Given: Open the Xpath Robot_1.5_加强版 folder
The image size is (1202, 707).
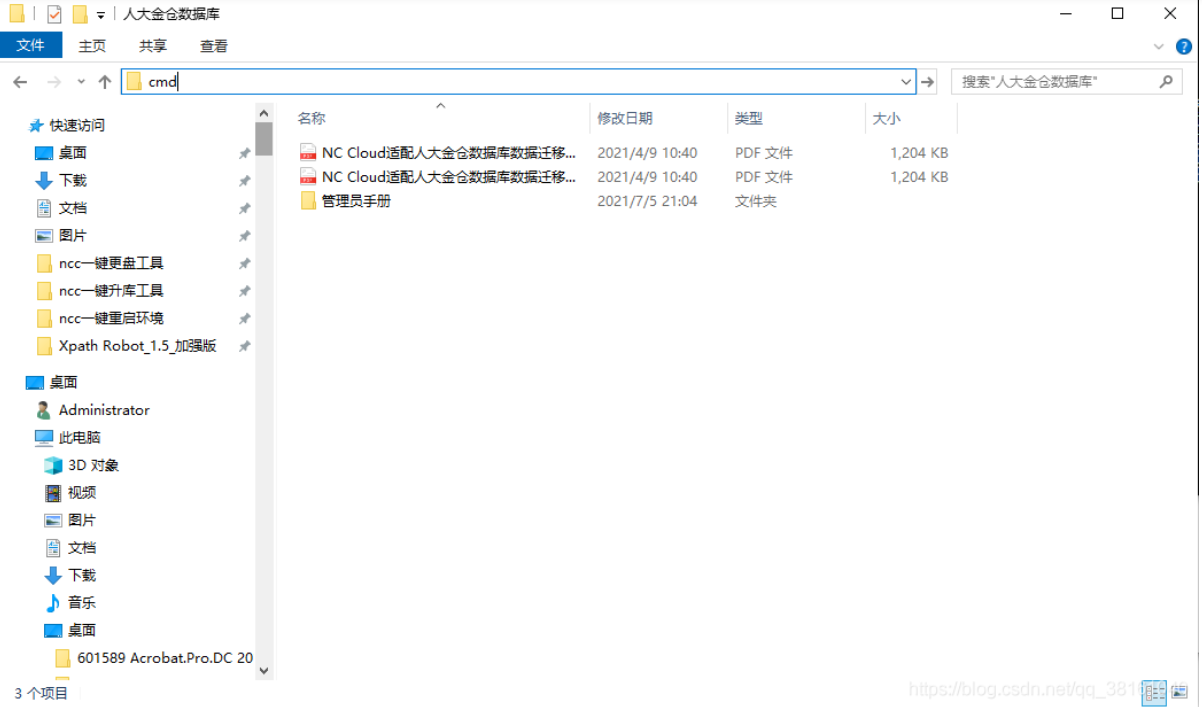Looking at the screenshot, I should tap(137, 346).
